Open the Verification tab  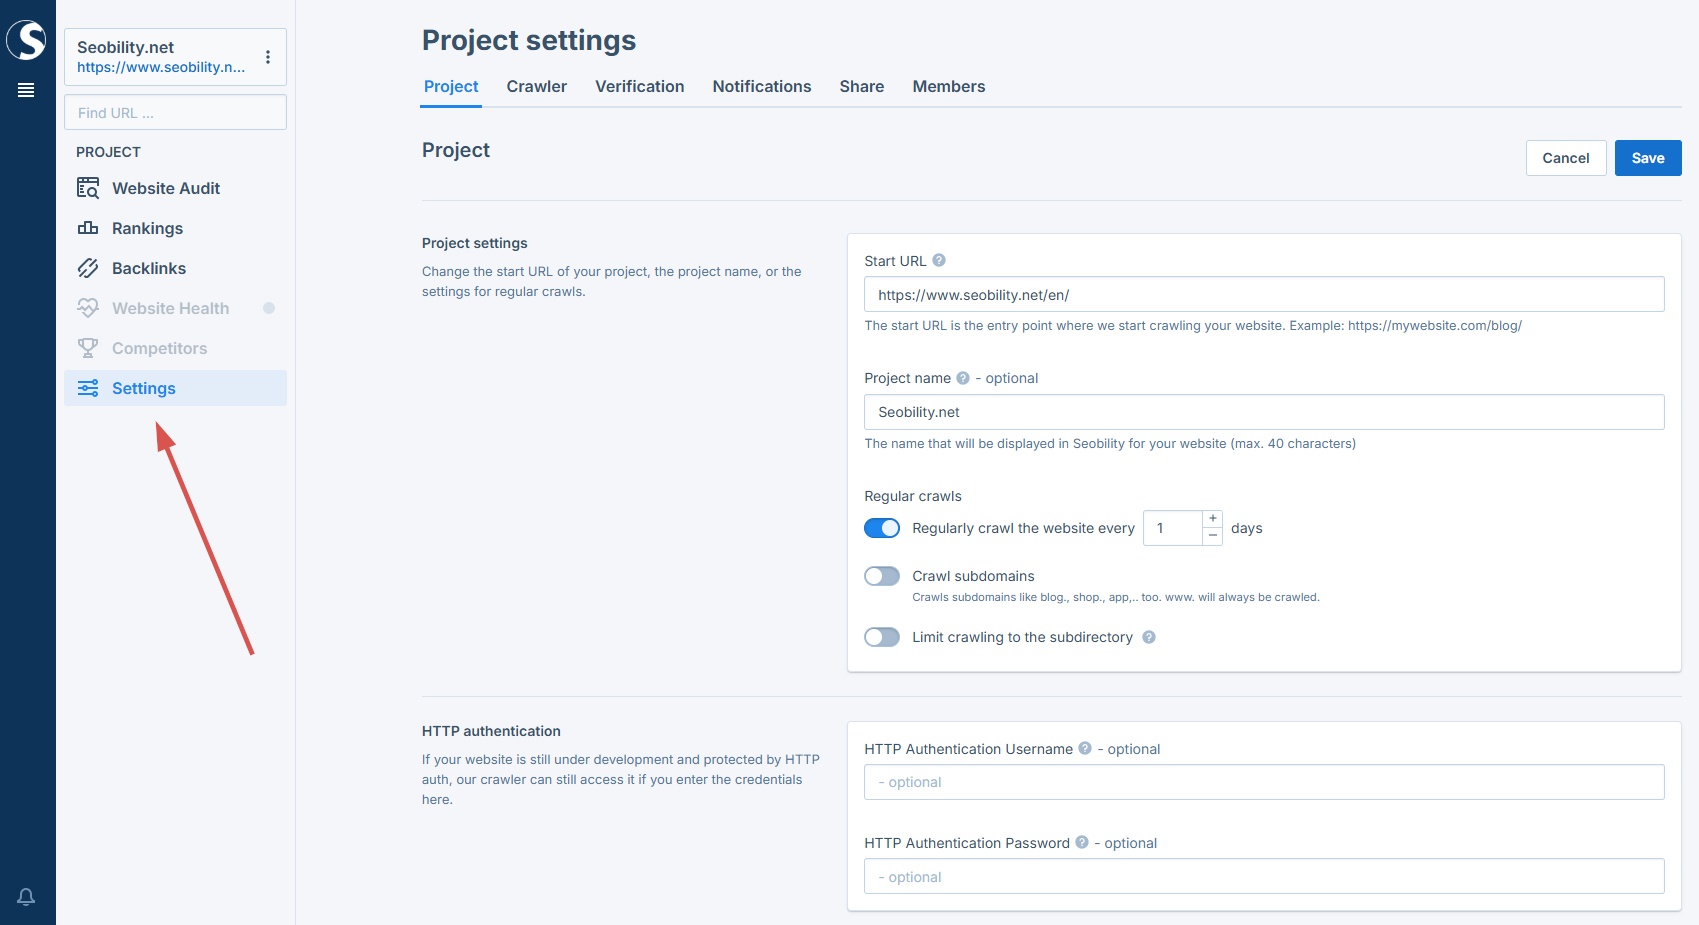point(640,86)
